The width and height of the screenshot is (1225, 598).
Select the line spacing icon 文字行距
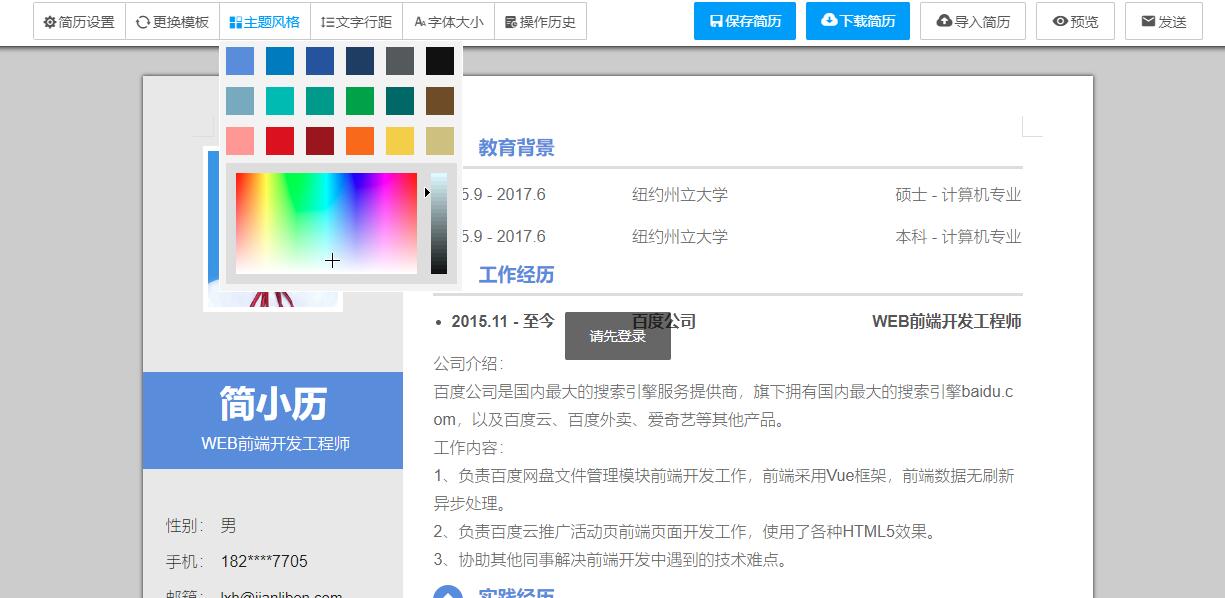tap(356, 20)
